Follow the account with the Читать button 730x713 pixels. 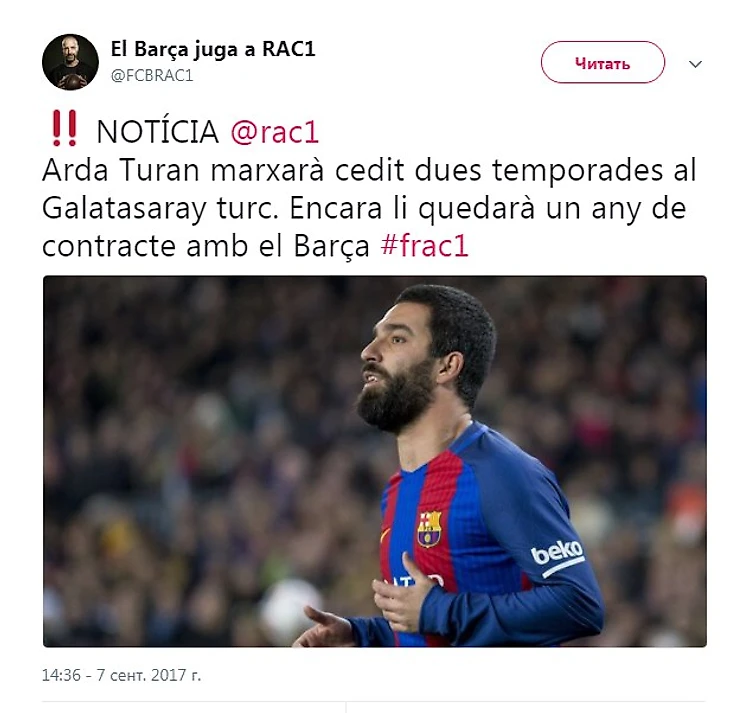pyautogui.click(x=602, y=62)
